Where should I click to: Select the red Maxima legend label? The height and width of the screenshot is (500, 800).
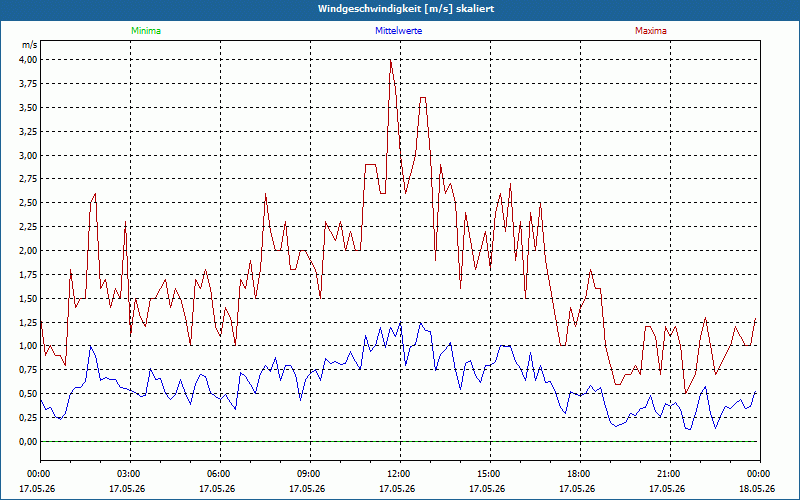[x=651, y=31]
